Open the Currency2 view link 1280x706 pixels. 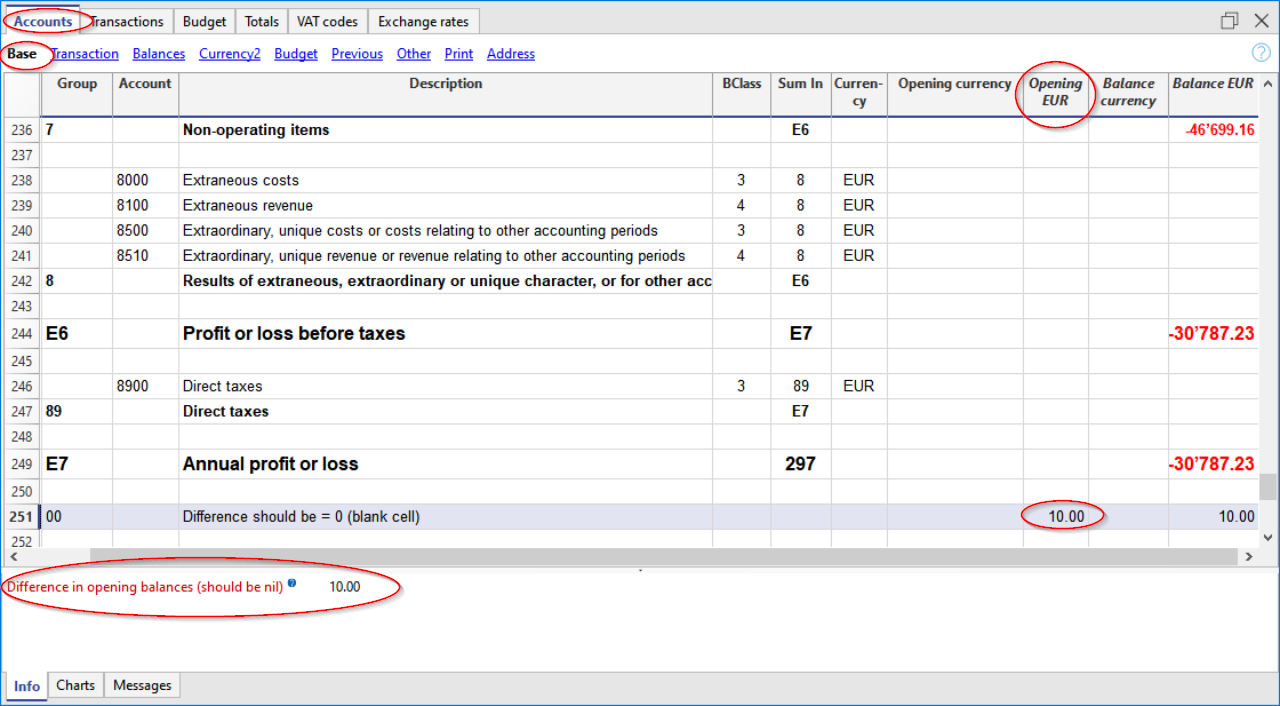tap(229, 53)
